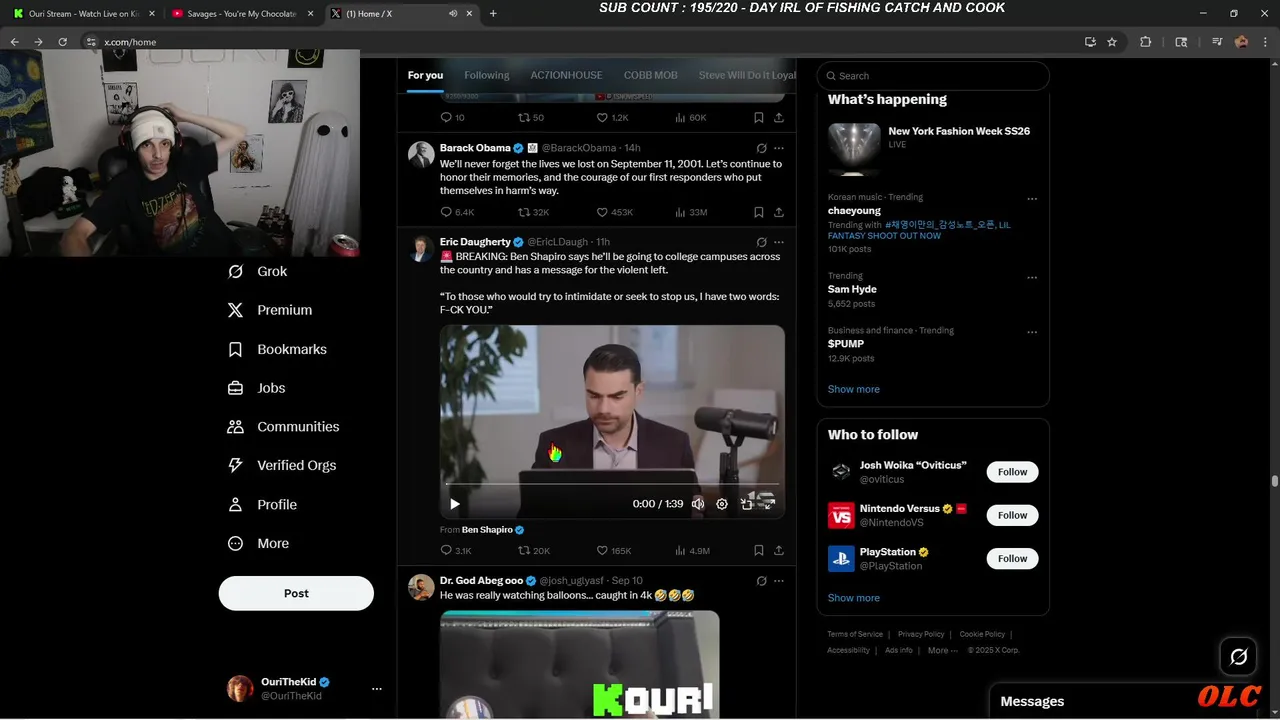Open video settings gear
This screenshot has width=1280, height=720.
pyautogui.click(x=722, y=504)
